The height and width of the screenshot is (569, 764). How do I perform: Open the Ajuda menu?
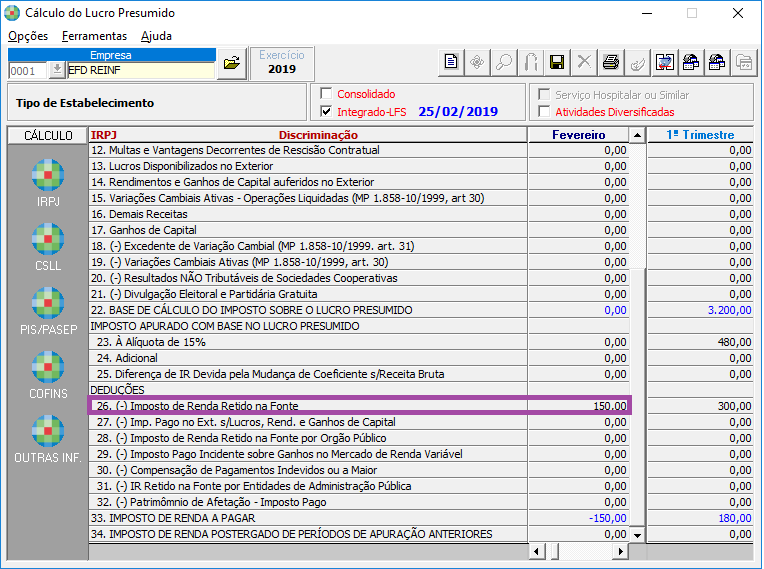[x=156, y=36]
